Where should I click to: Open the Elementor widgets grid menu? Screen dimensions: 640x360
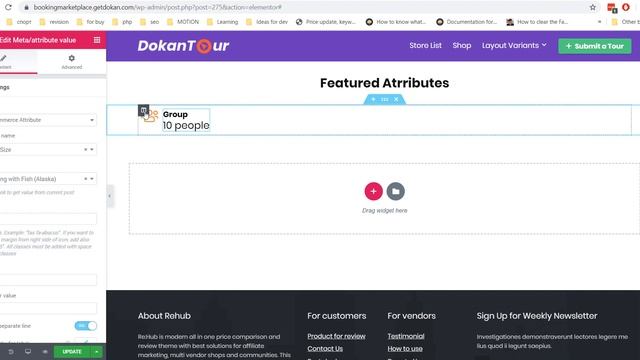click(97, 40)
